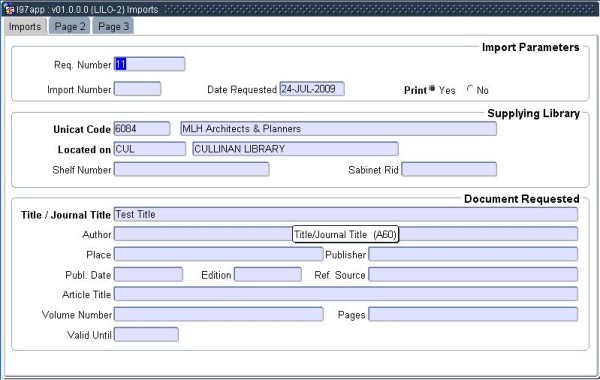Click the Unicat Code label
The image size is (600, 380).
[82, 129]
